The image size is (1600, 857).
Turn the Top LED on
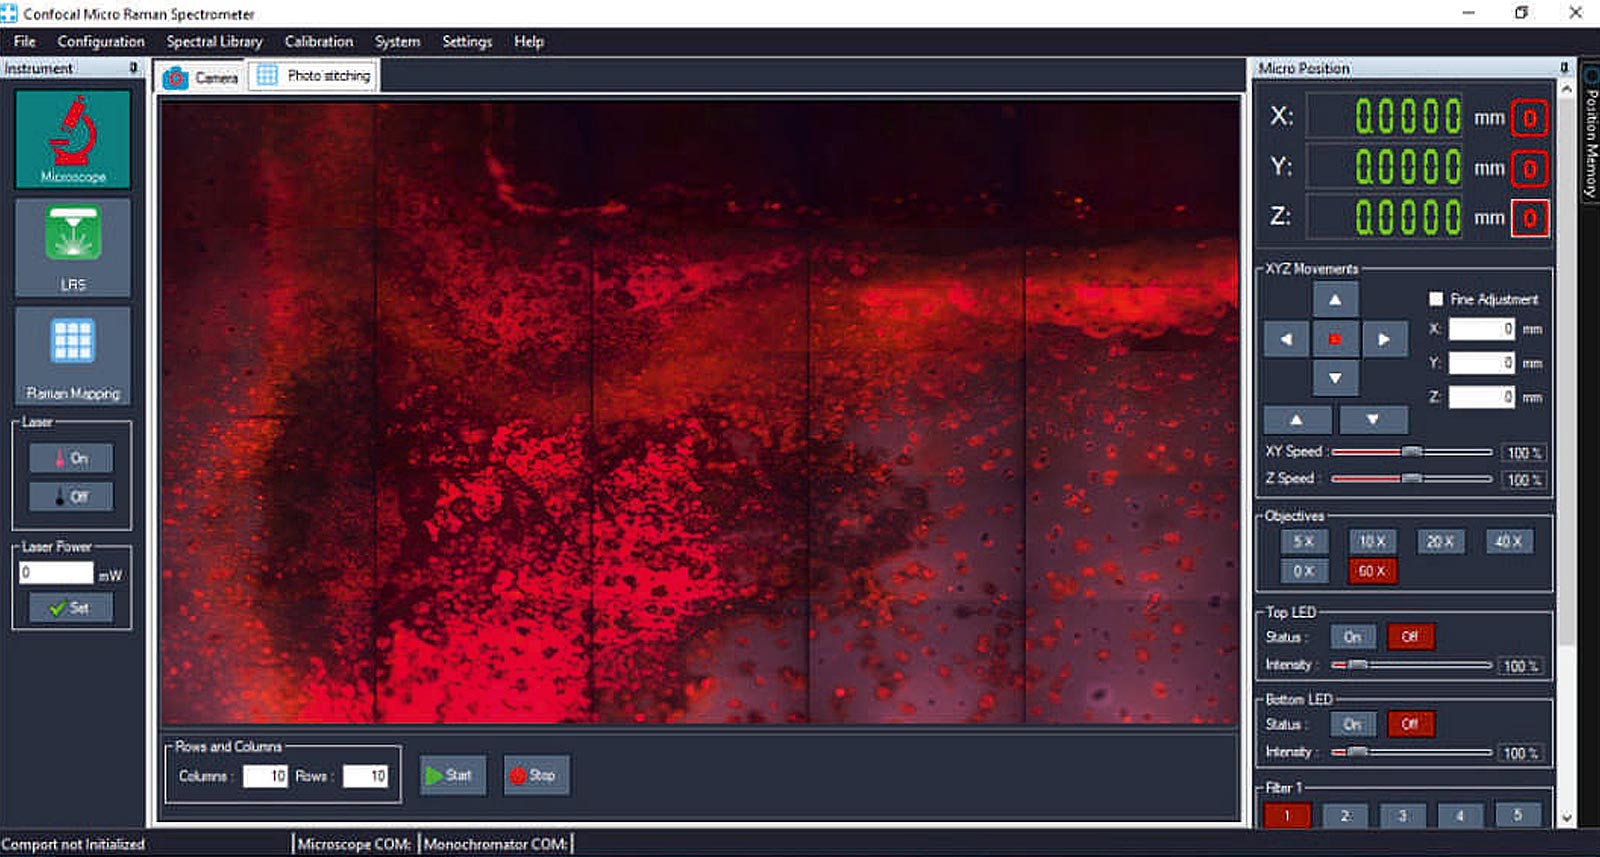(1352, 637)
